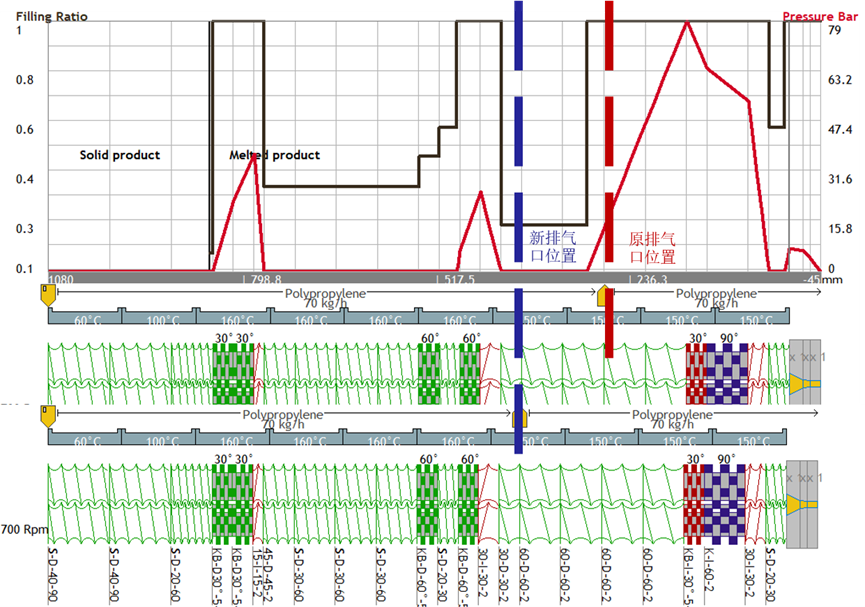The height and width of the screenshot is (607, 865).
Task: Click the 60°C barrel segment on the lower barrel
Action: point(86,441)
